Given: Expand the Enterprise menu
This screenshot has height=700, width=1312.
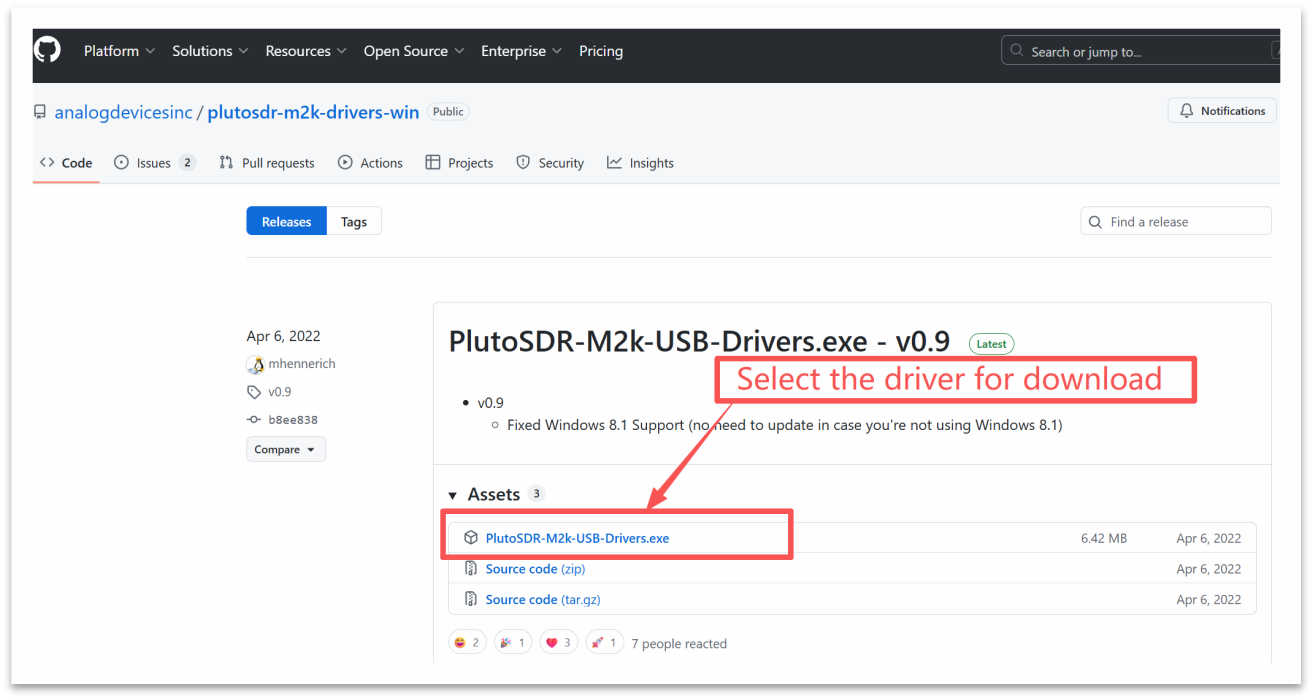Looking at the screenshot, I should coord(521,51).
